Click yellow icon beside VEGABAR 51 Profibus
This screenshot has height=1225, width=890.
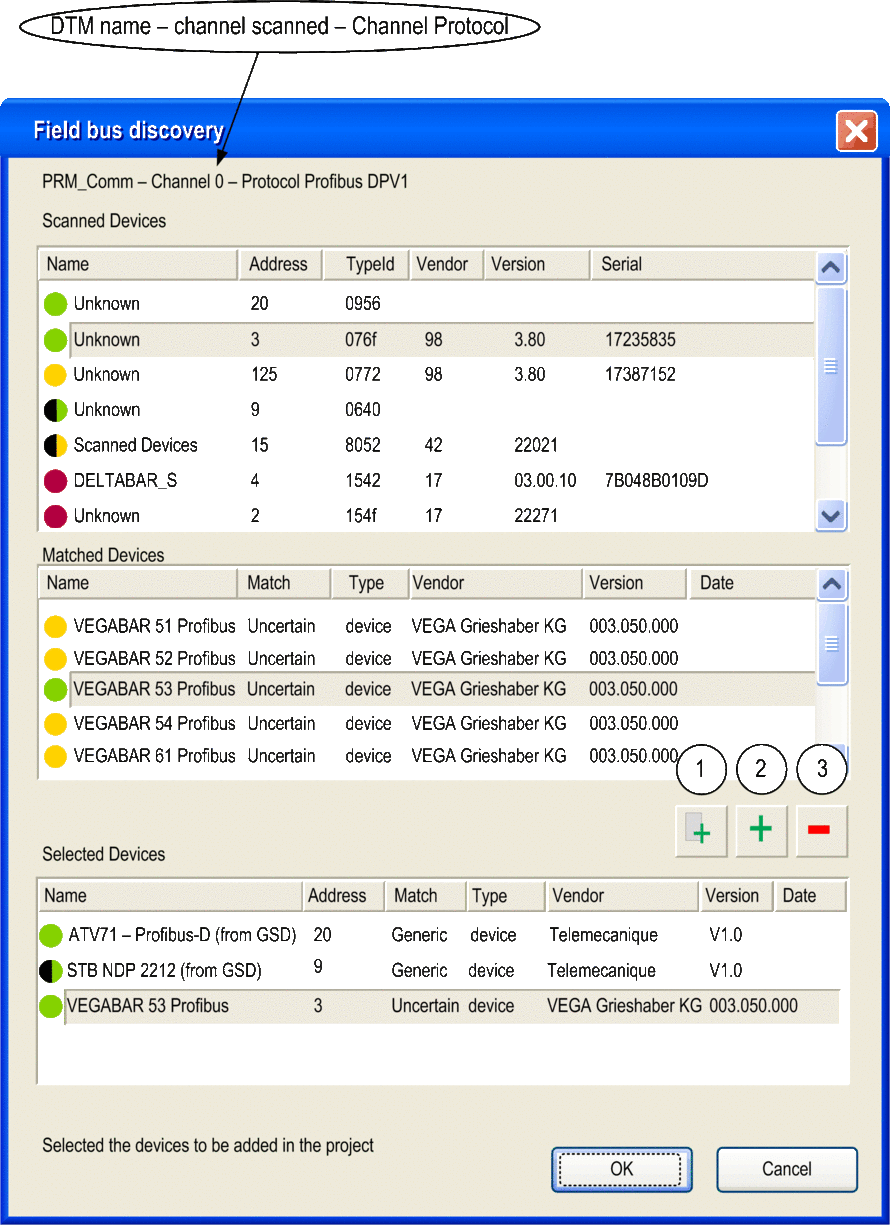point(55,627)
